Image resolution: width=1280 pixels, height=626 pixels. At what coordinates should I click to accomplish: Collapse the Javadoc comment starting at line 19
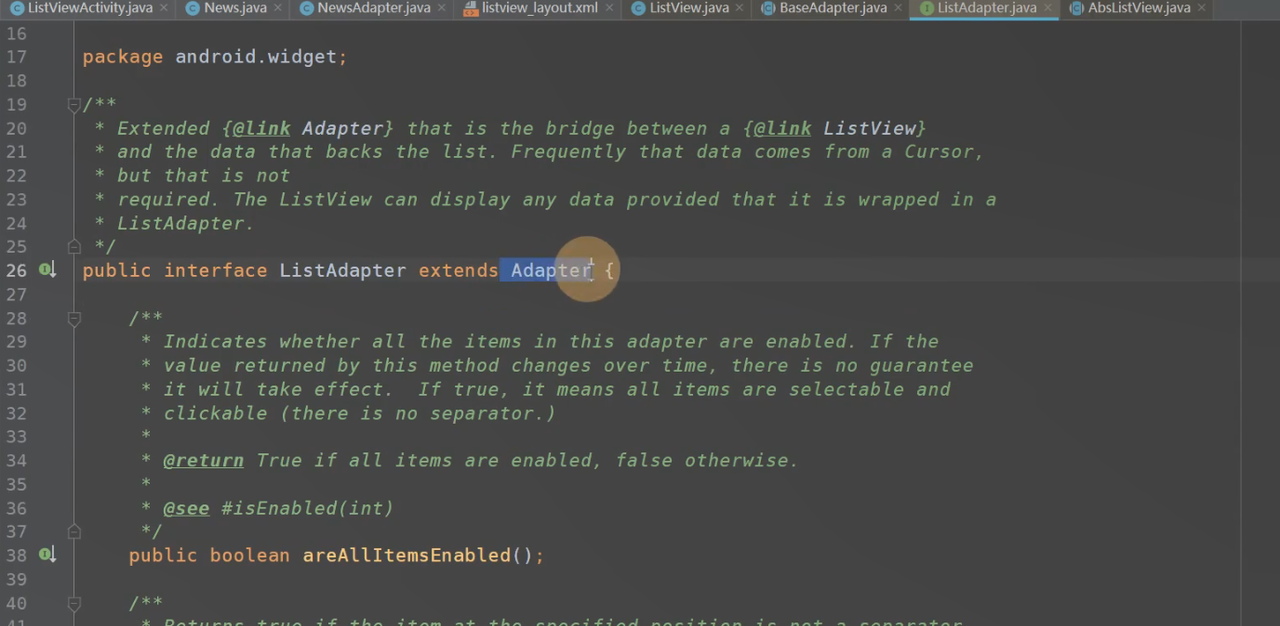coord(73,104)
